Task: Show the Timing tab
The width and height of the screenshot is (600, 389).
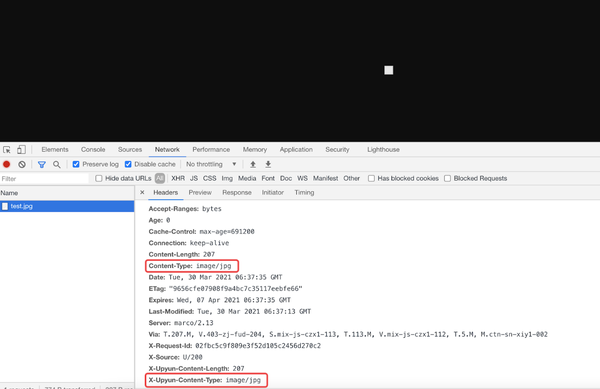Action: (304, 192)
